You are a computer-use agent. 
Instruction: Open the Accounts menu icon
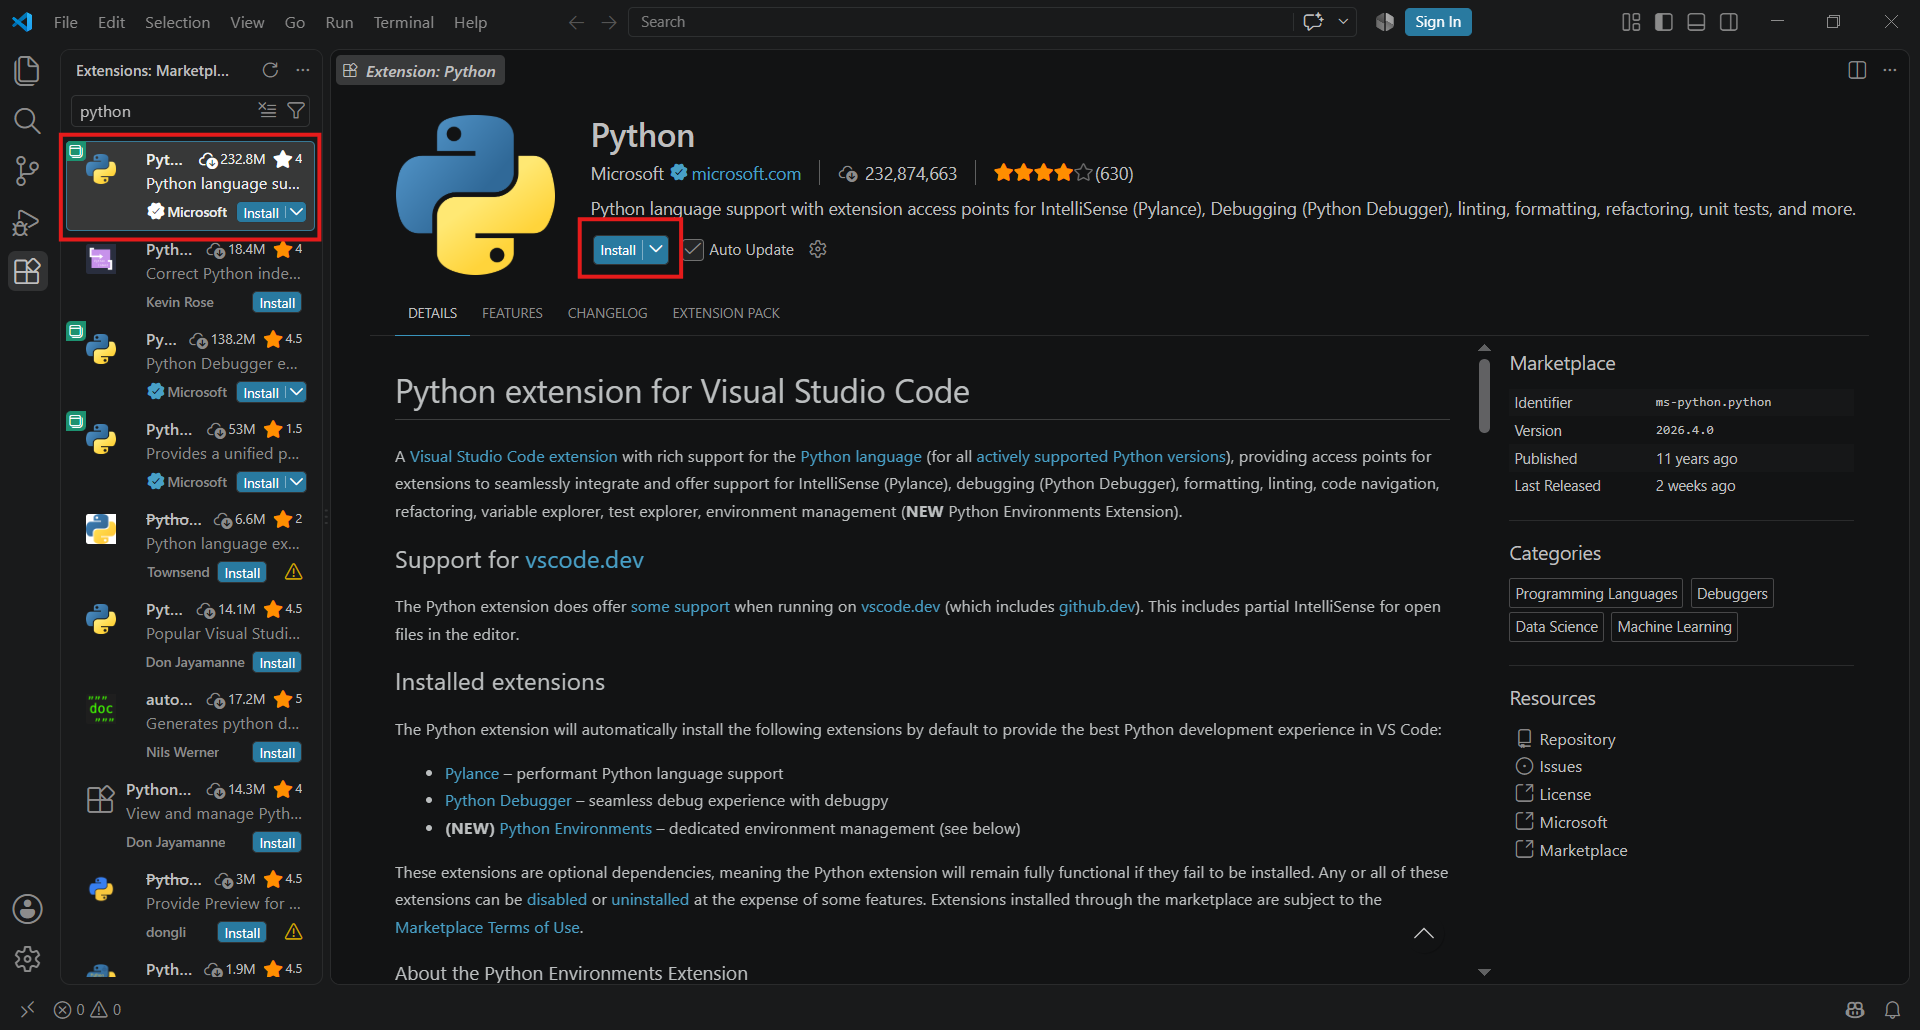point(27,909)
